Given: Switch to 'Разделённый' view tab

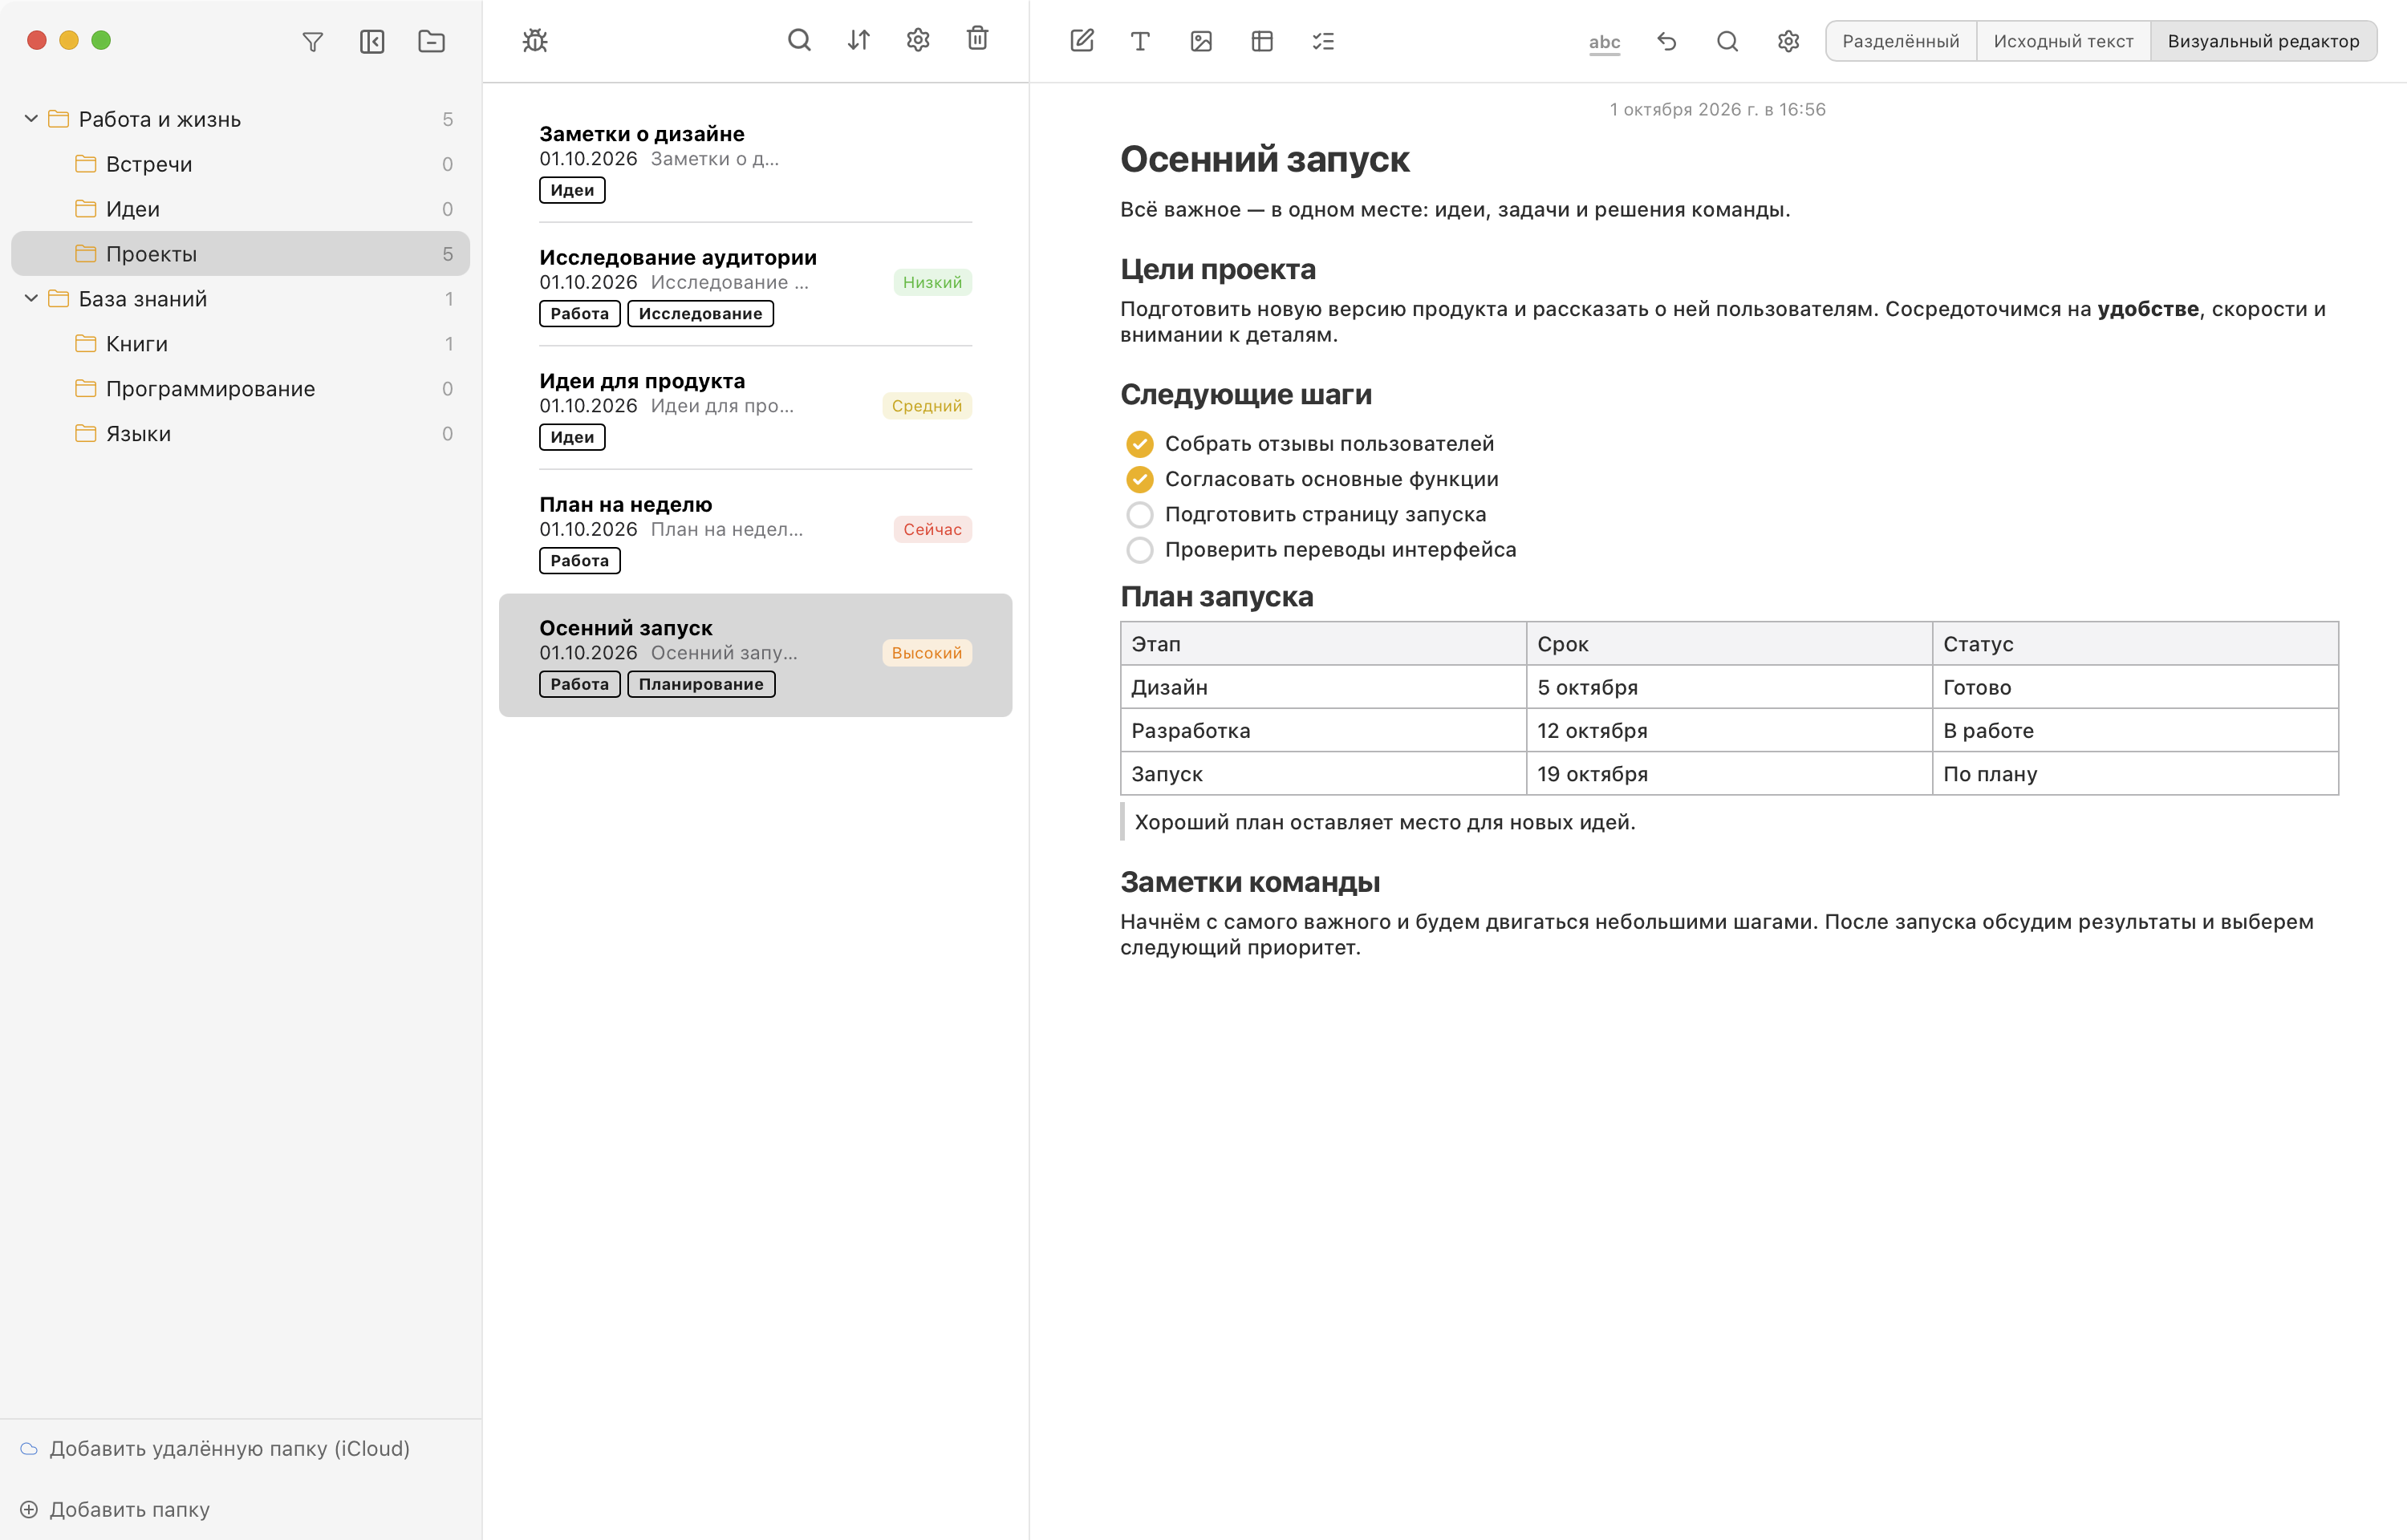Looking at the screenshot, I should pos(1900,41).
